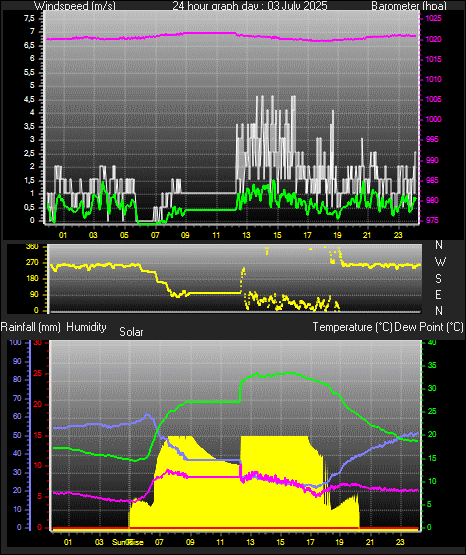Click the E compass direction label
The image size is (466, 555).
click(438, 294)
